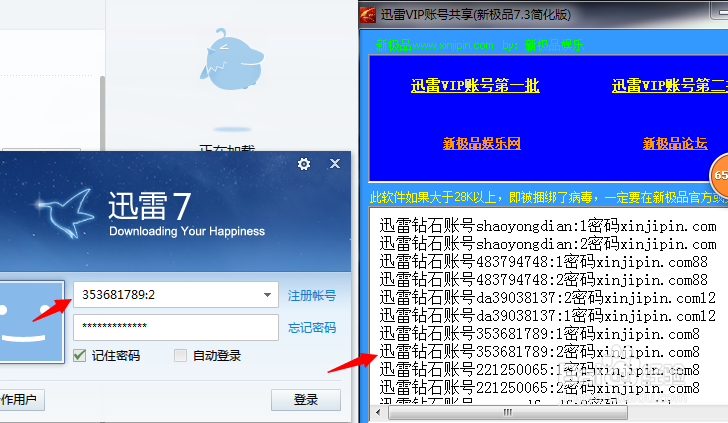Image resolution: width=728 pixels, height=423 pixels.
Task: Open the 注册帐号 link
Action: (x=312, y=296)
